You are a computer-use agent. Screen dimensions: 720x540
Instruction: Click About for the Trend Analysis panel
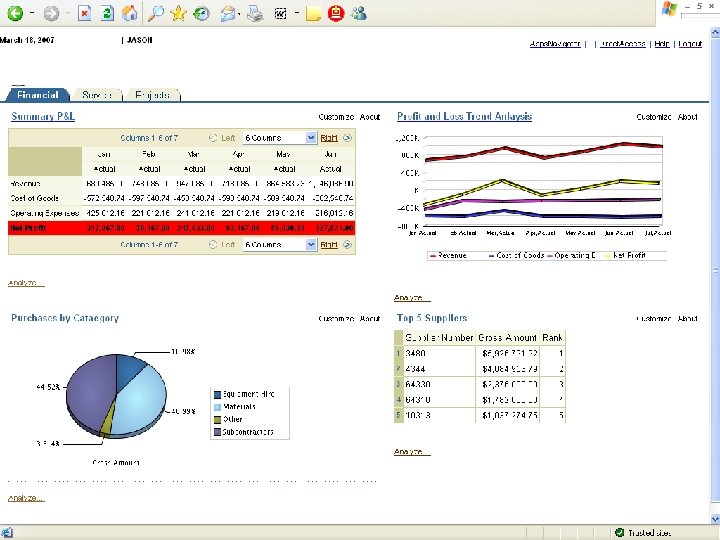coord(687,117)
